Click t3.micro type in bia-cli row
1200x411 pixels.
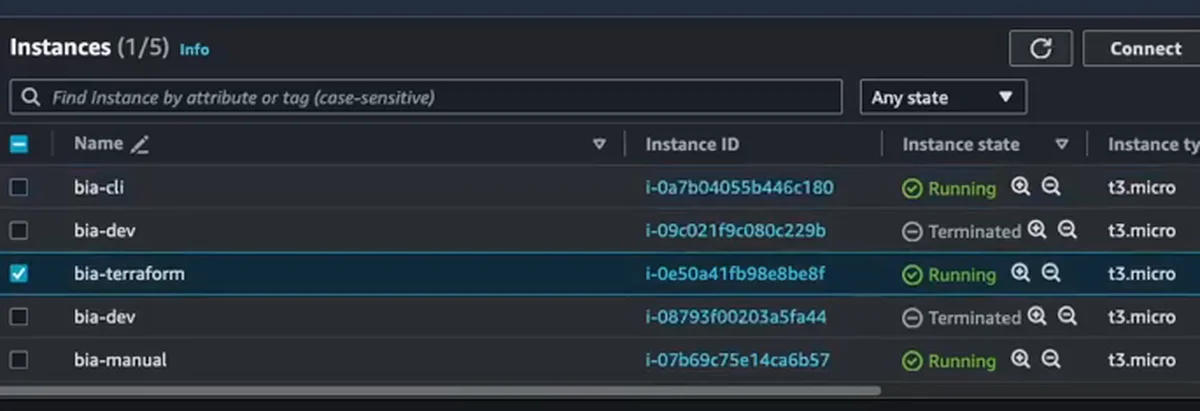[1141, 188]
